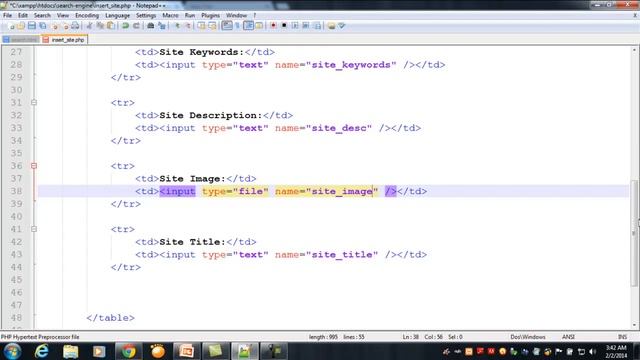
Task: Open the ? help menu
Action: 255,16
